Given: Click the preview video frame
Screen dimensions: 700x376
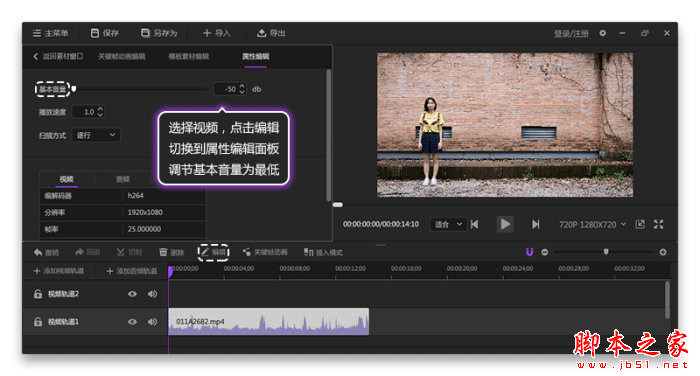Looking at the screenshot, I should (x=505, y=125).
